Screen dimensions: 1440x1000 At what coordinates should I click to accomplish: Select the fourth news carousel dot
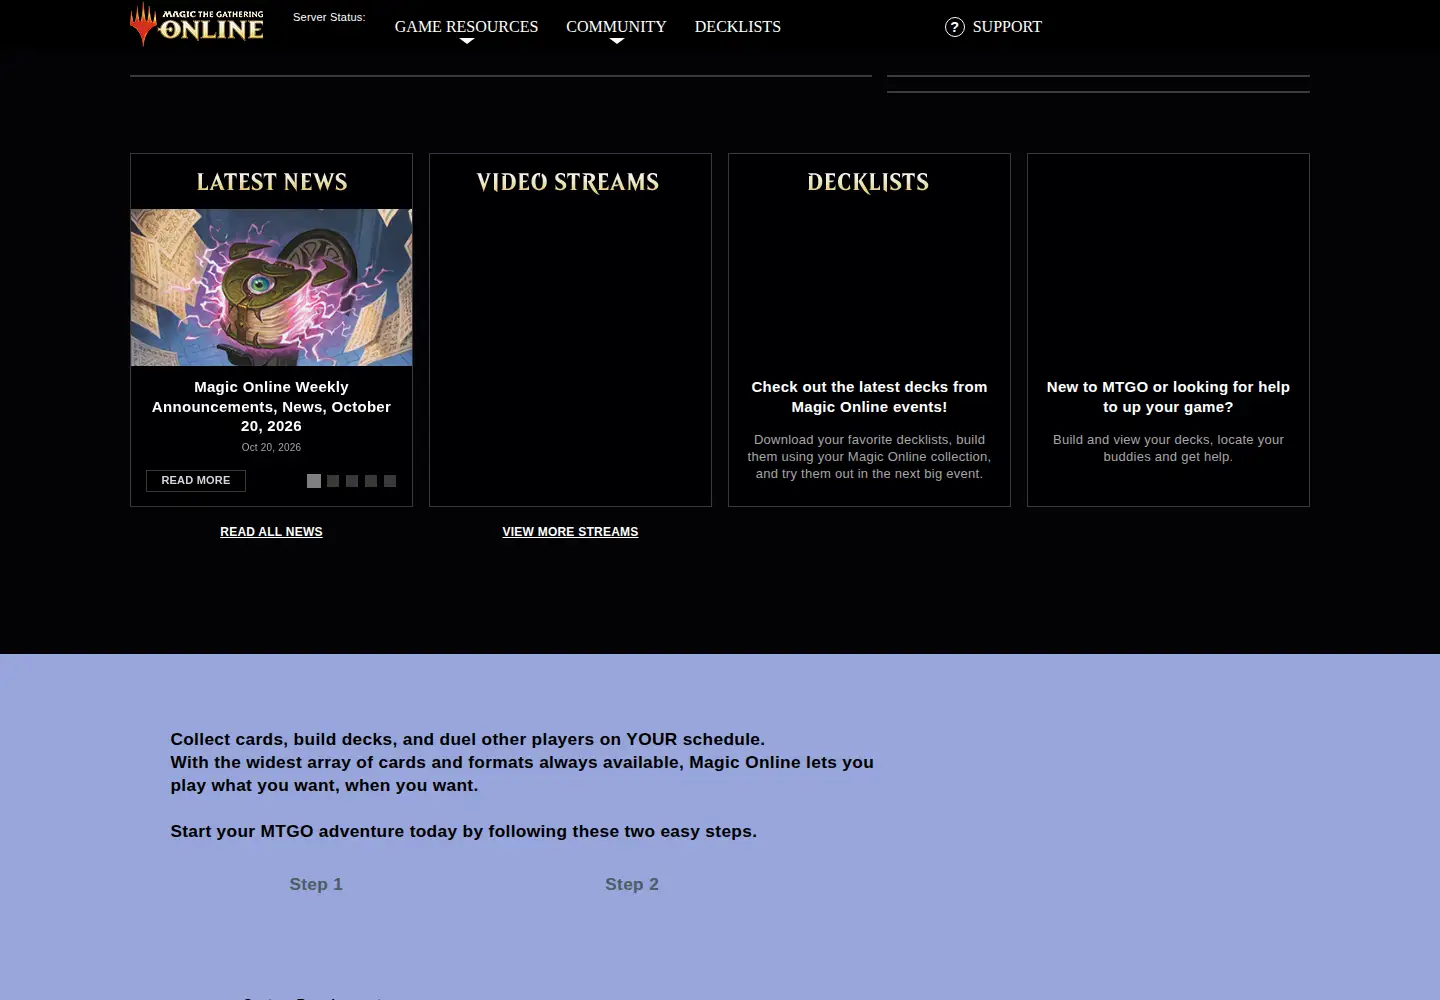371,481
